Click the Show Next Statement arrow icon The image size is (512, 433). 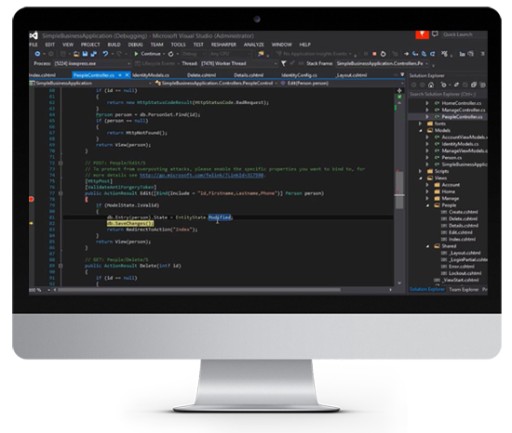[x=406, y=54]
